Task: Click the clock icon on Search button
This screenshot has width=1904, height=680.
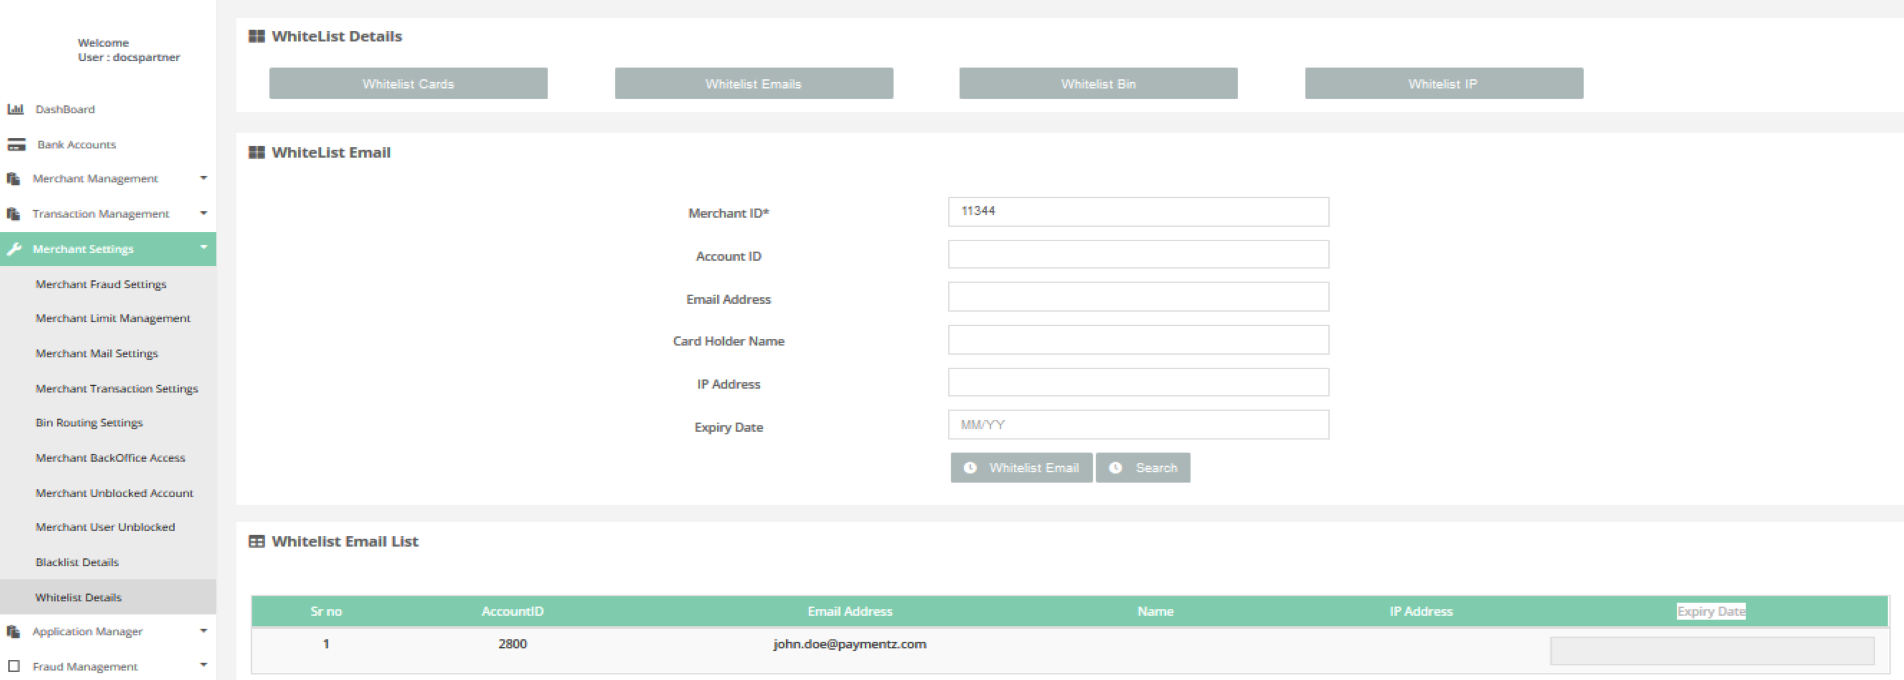Action: tap(1116, 468)
